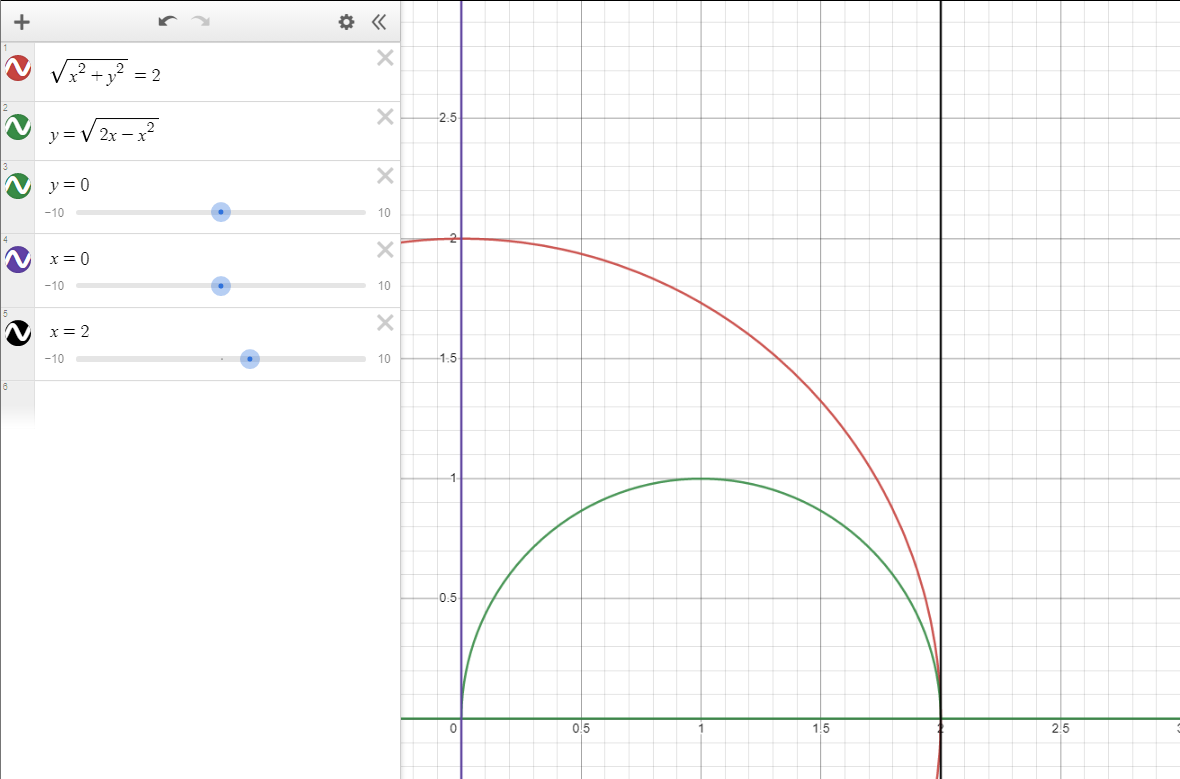Image resolution: width=1180 pixels, height=779 pixels.
Task: Click the plus Add Item button
Action: (22, 22)
